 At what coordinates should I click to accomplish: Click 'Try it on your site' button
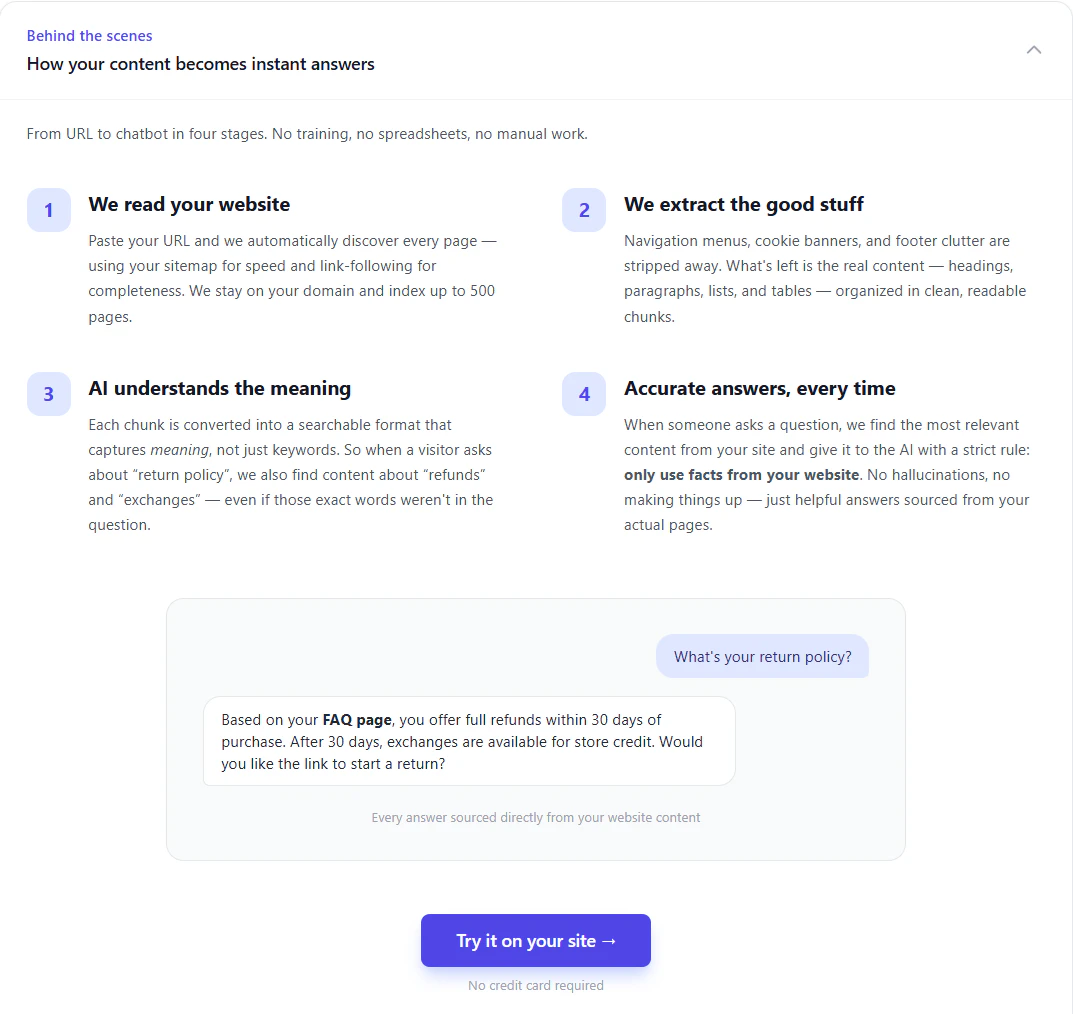[x=536, y=940]
